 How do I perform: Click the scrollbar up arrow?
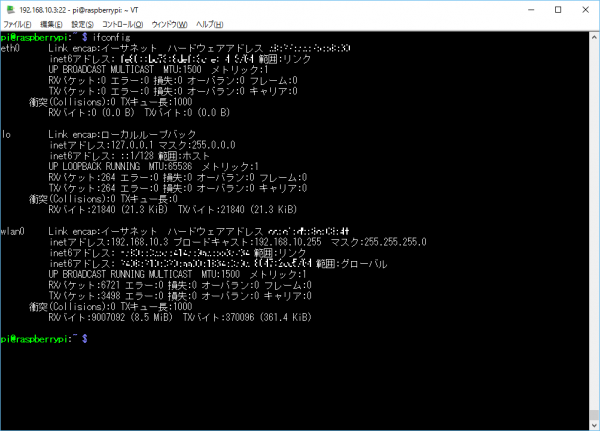click(x=594, y=38)
